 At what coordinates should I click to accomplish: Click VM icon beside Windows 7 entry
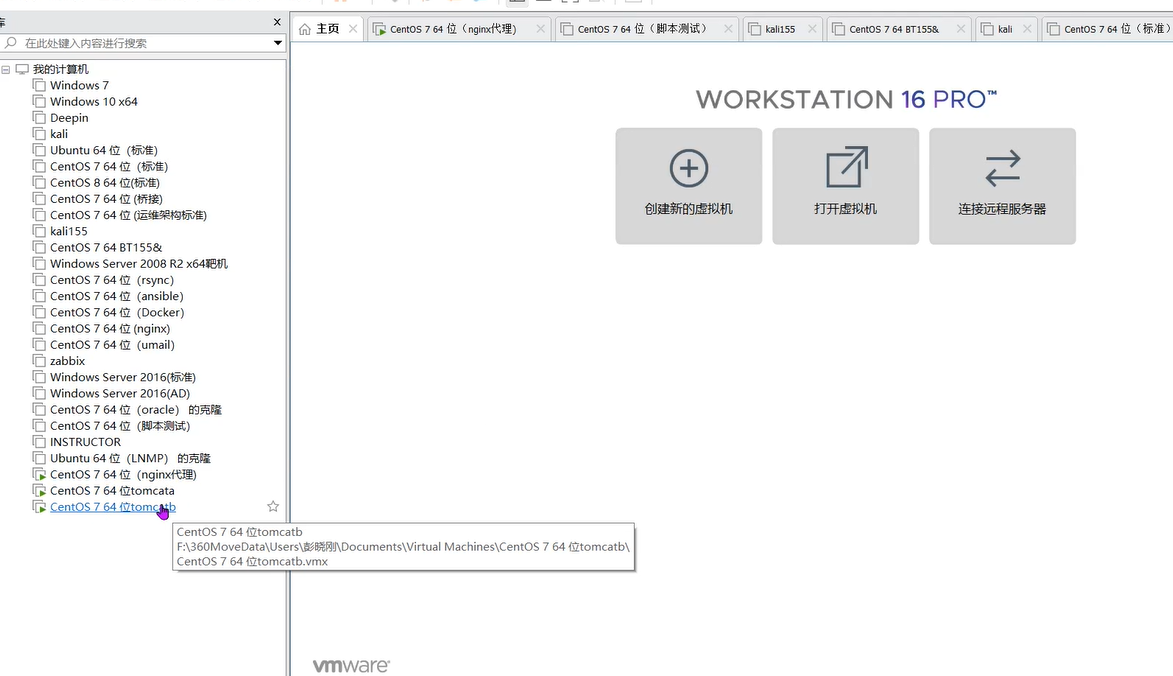coord(39,85)
